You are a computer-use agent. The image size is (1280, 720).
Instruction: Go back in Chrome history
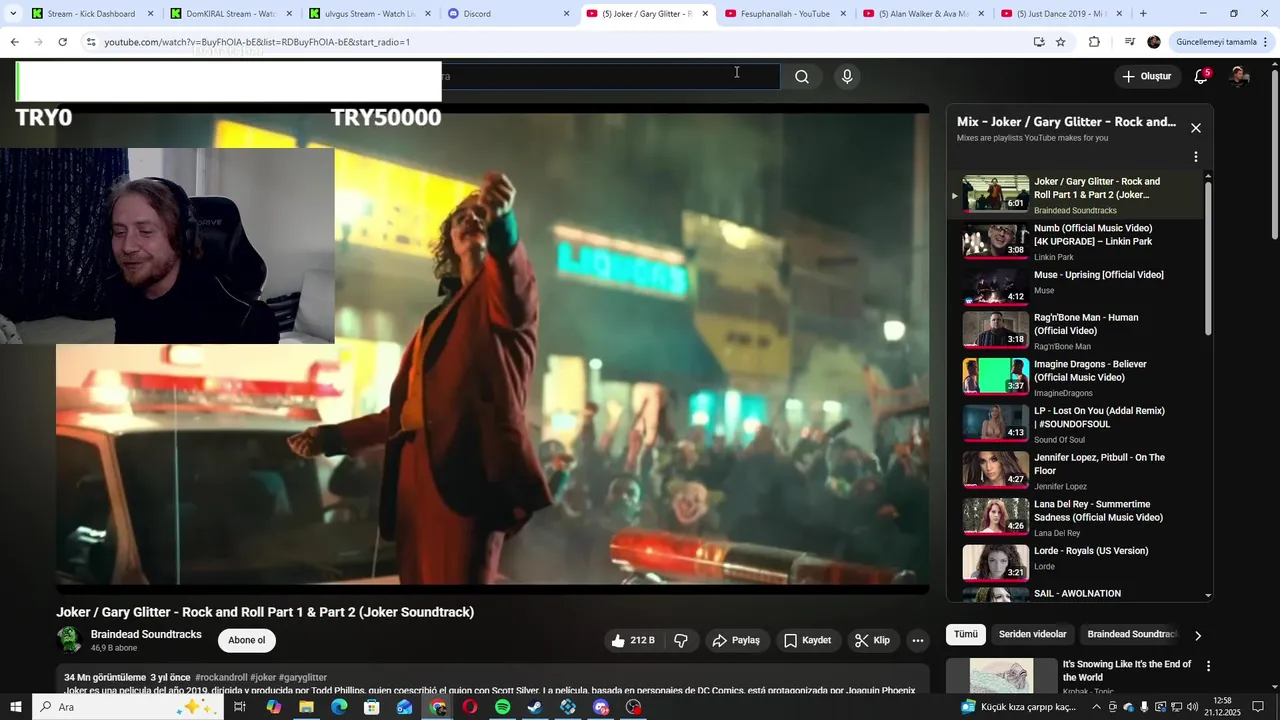click(x=14, y=42)
